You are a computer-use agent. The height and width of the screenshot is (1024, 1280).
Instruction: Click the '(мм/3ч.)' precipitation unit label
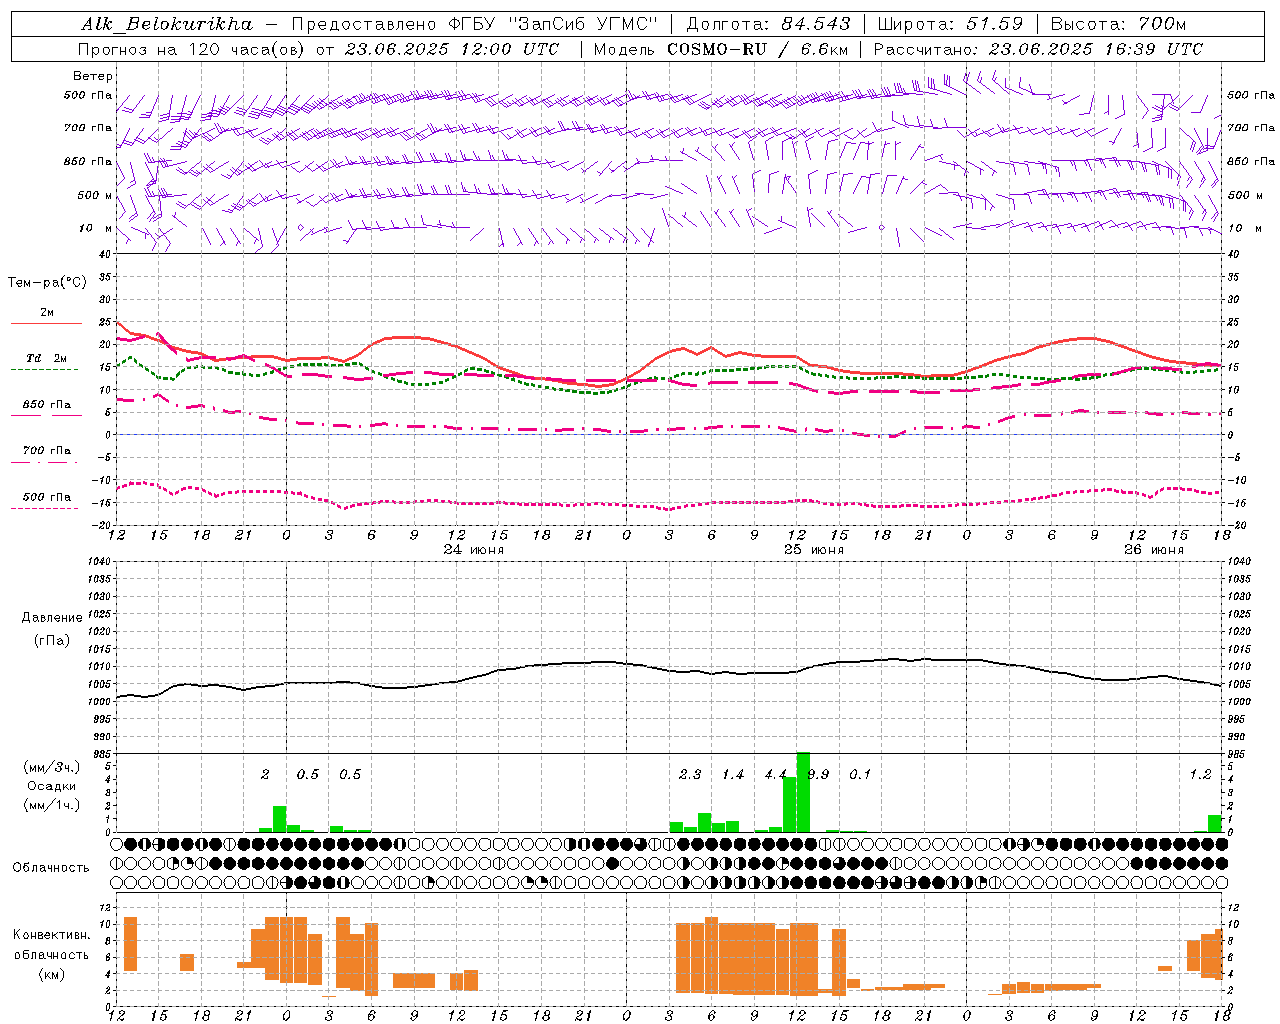(x=51, y=767)
